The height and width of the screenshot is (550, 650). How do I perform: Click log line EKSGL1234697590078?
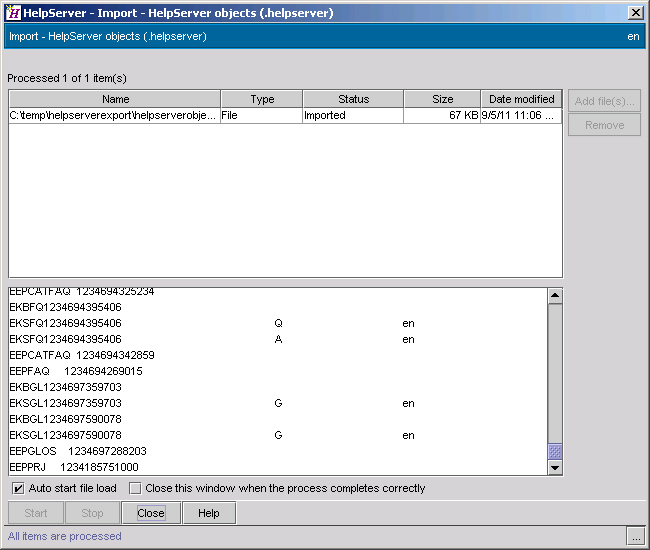(212, 435)
